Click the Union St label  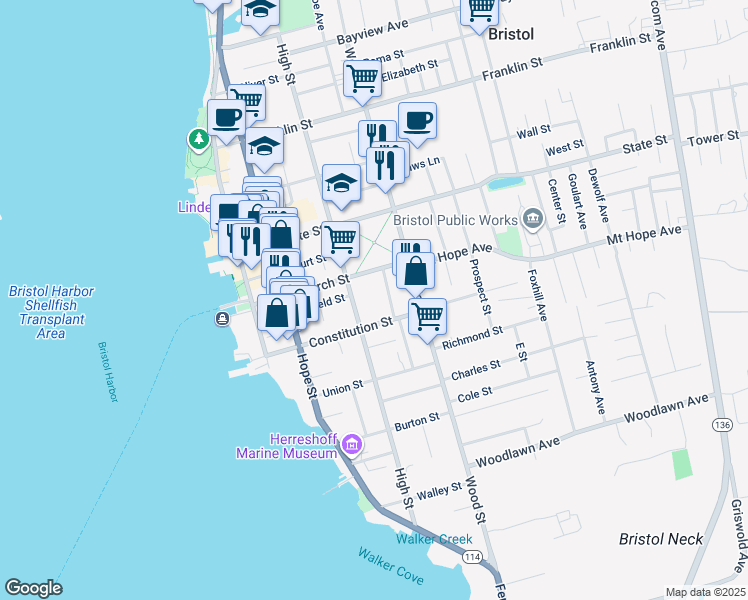pyautogui.click(x=343, y=389)
